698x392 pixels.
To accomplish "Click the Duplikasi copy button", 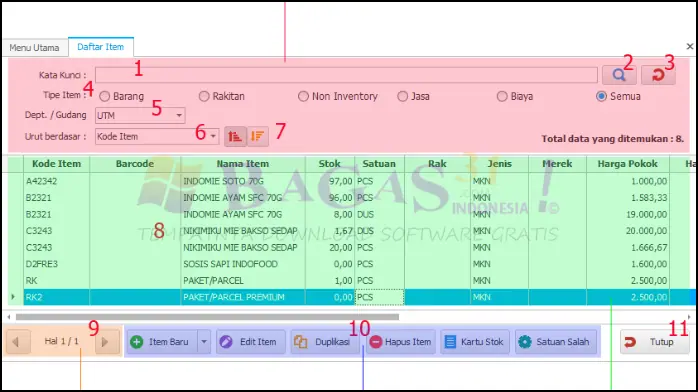I will pyautogui.click(x=325, y=342).
